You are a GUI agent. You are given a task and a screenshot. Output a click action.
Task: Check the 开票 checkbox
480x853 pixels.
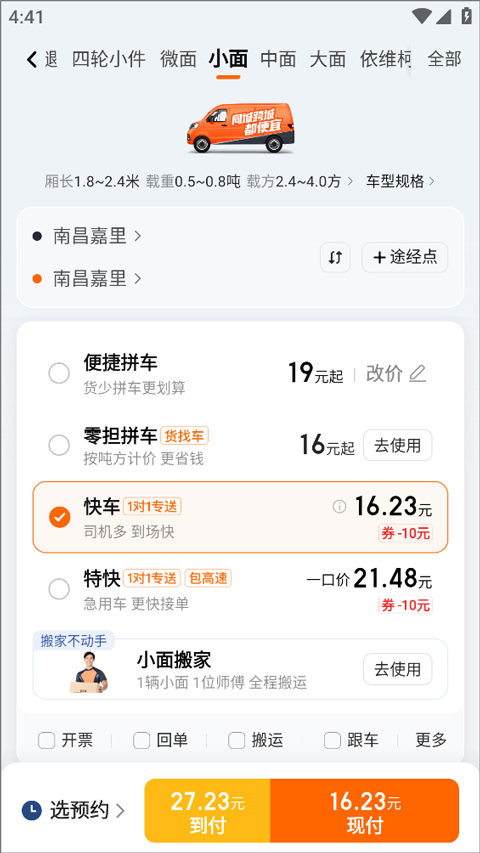(47, 740)
